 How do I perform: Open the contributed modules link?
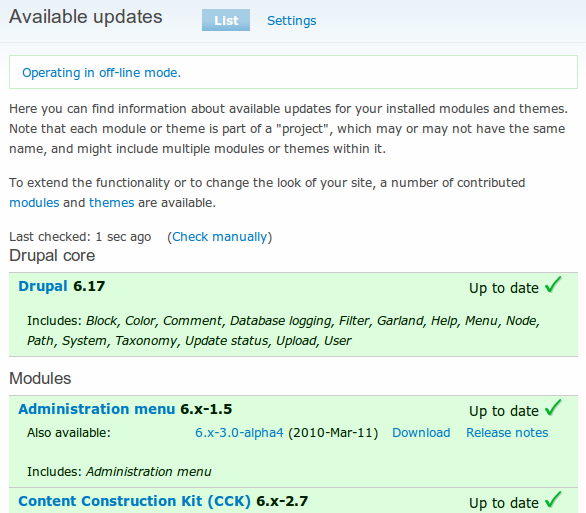[x=34, y=203]
